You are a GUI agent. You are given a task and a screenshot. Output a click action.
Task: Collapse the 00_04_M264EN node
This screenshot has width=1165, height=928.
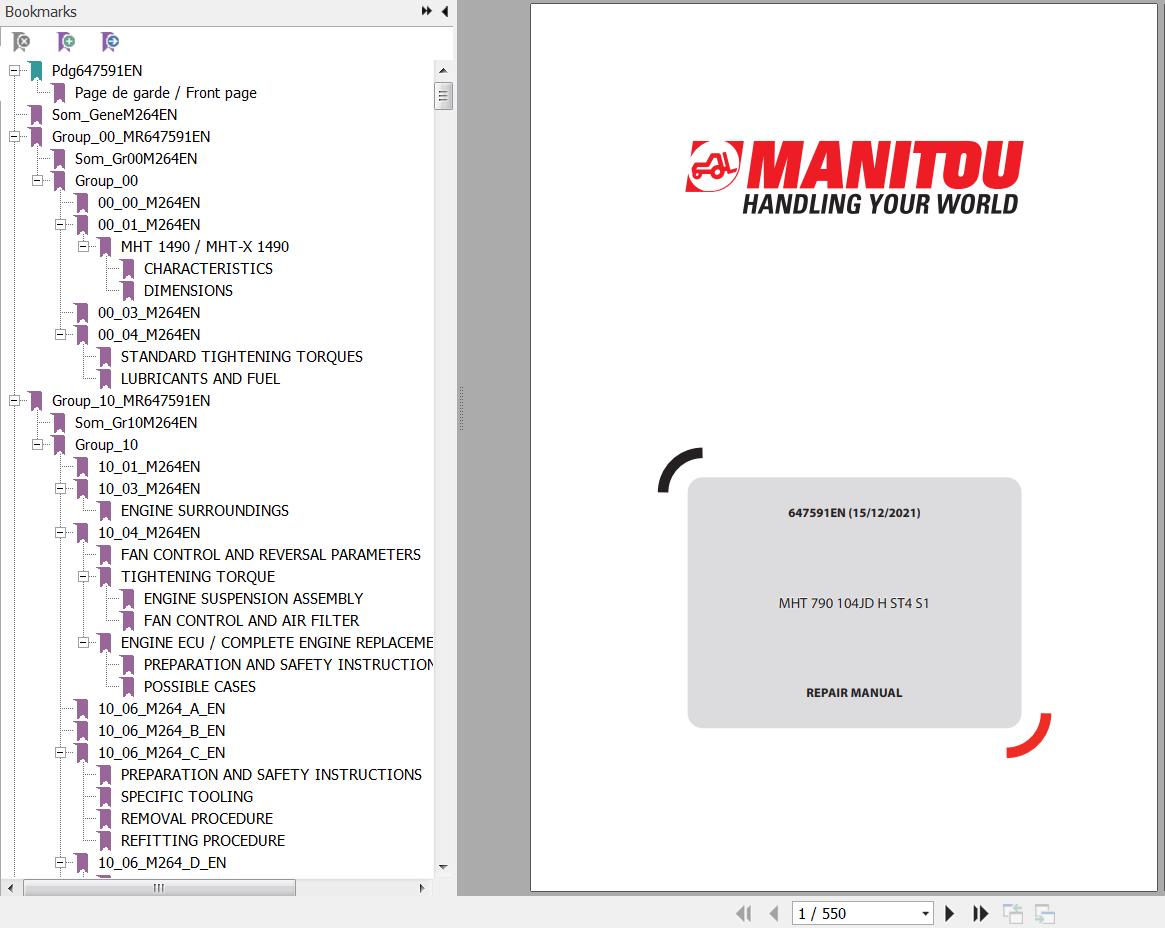[x=60, y=334]
